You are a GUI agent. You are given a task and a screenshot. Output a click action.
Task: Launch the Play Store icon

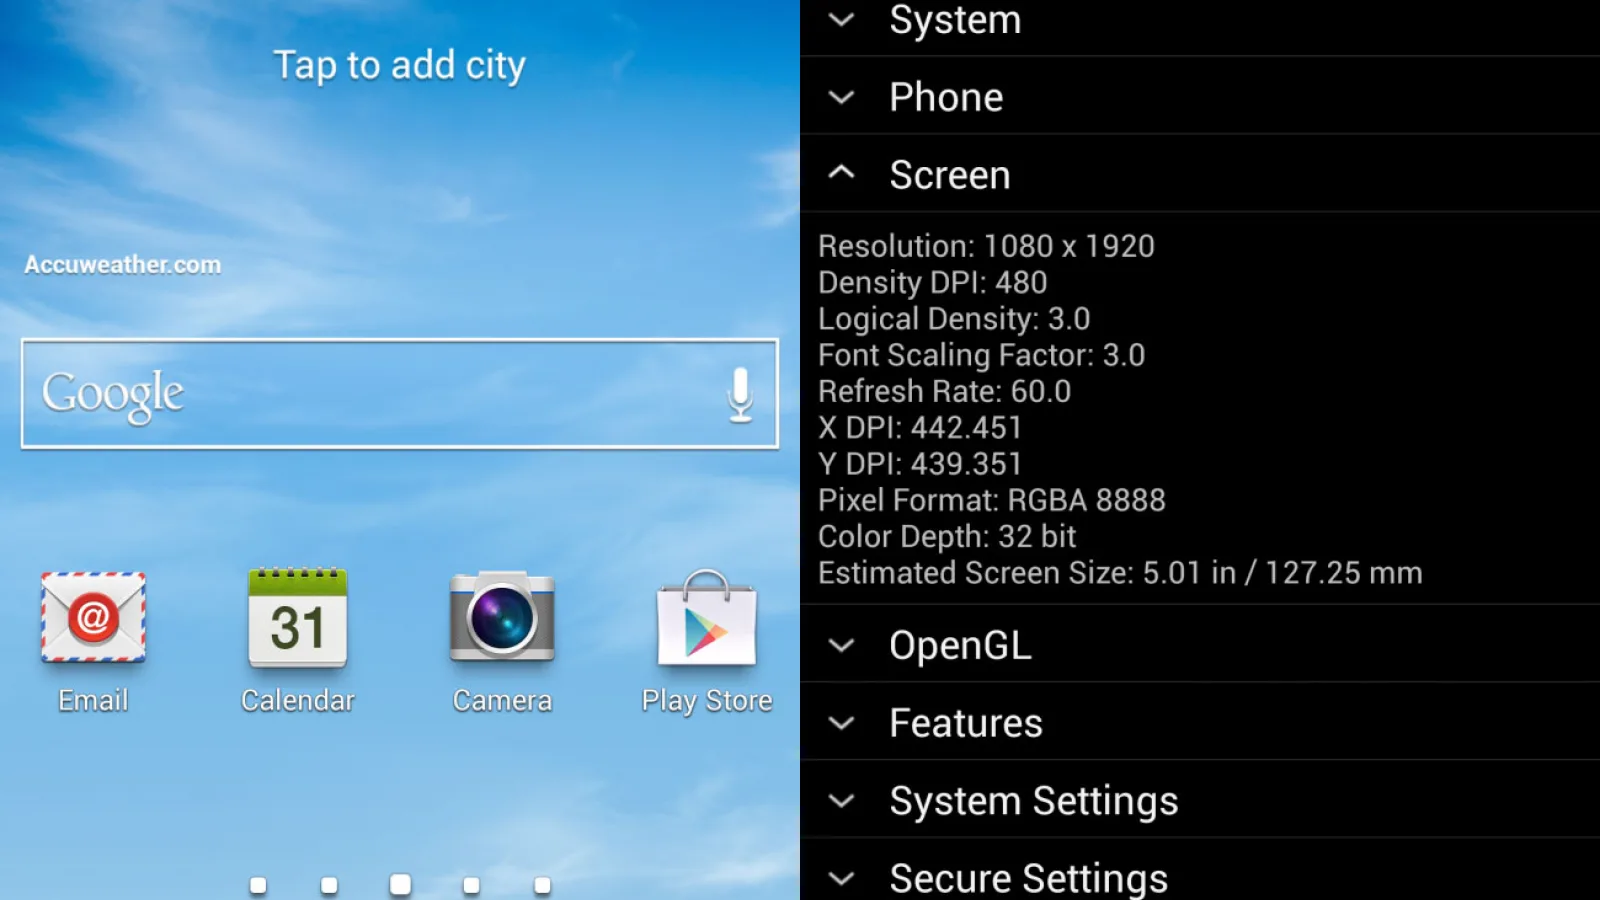click(x=707, y=617)
